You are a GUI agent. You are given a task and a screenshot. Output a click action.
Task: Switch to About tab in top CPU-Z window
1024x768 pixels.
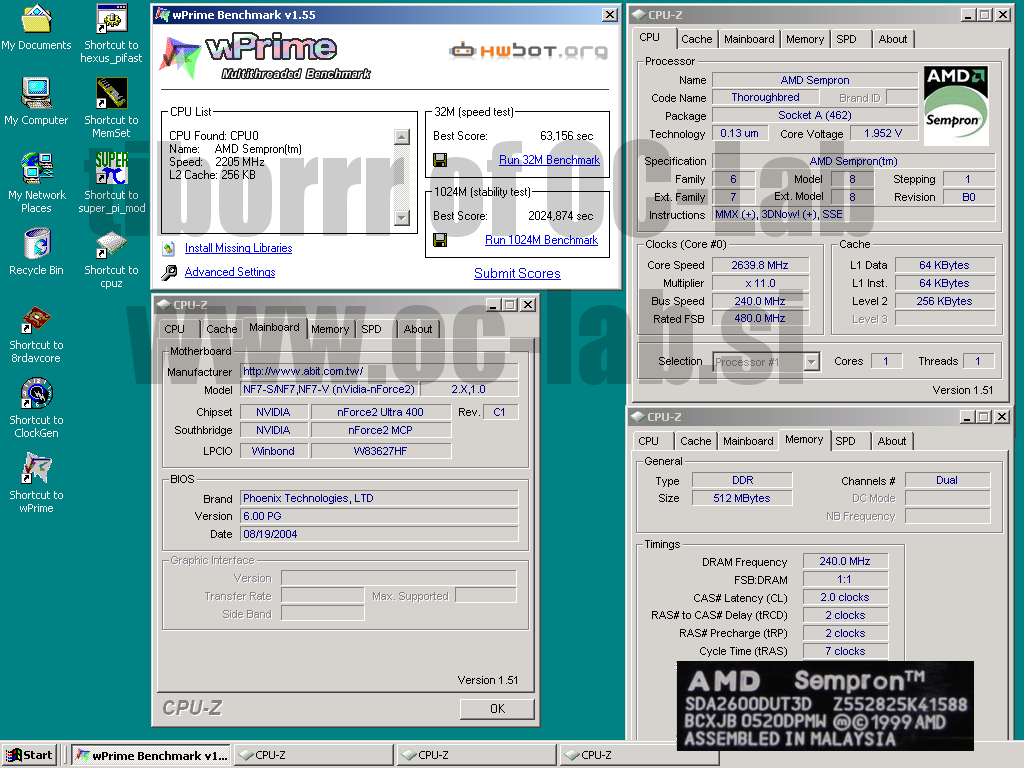point(893,39)
